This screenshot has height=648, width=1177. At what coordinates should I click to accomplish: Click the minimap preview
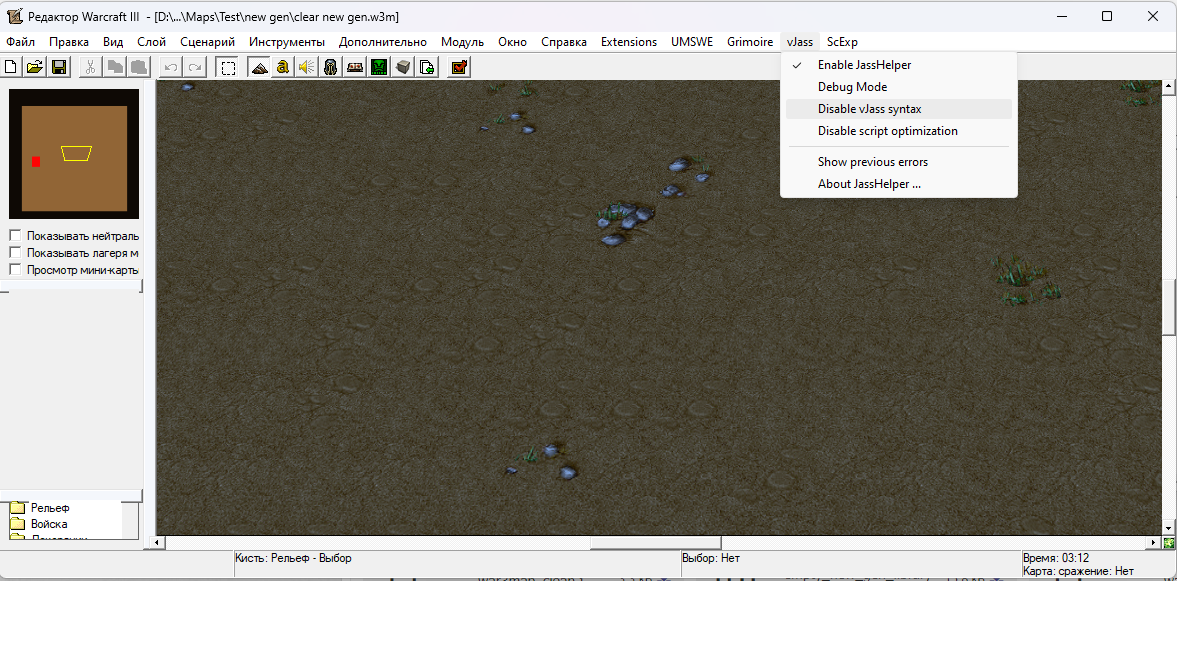coord(74,154)
